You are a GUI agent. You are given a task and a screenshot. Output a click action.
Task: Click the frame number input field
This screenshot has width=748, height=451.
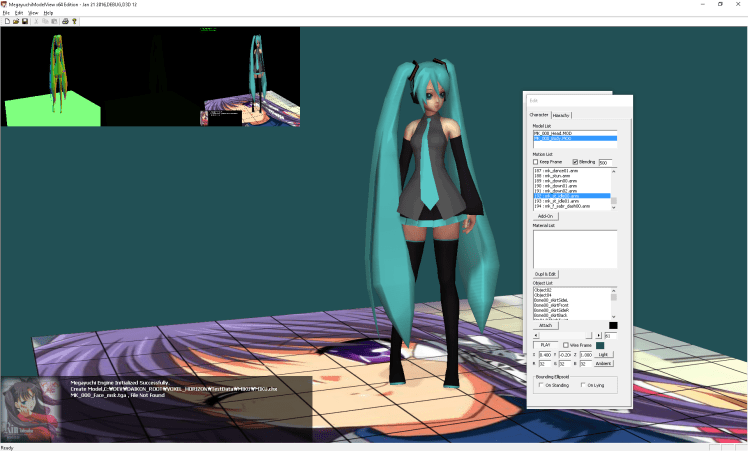[x=611, y=336]
